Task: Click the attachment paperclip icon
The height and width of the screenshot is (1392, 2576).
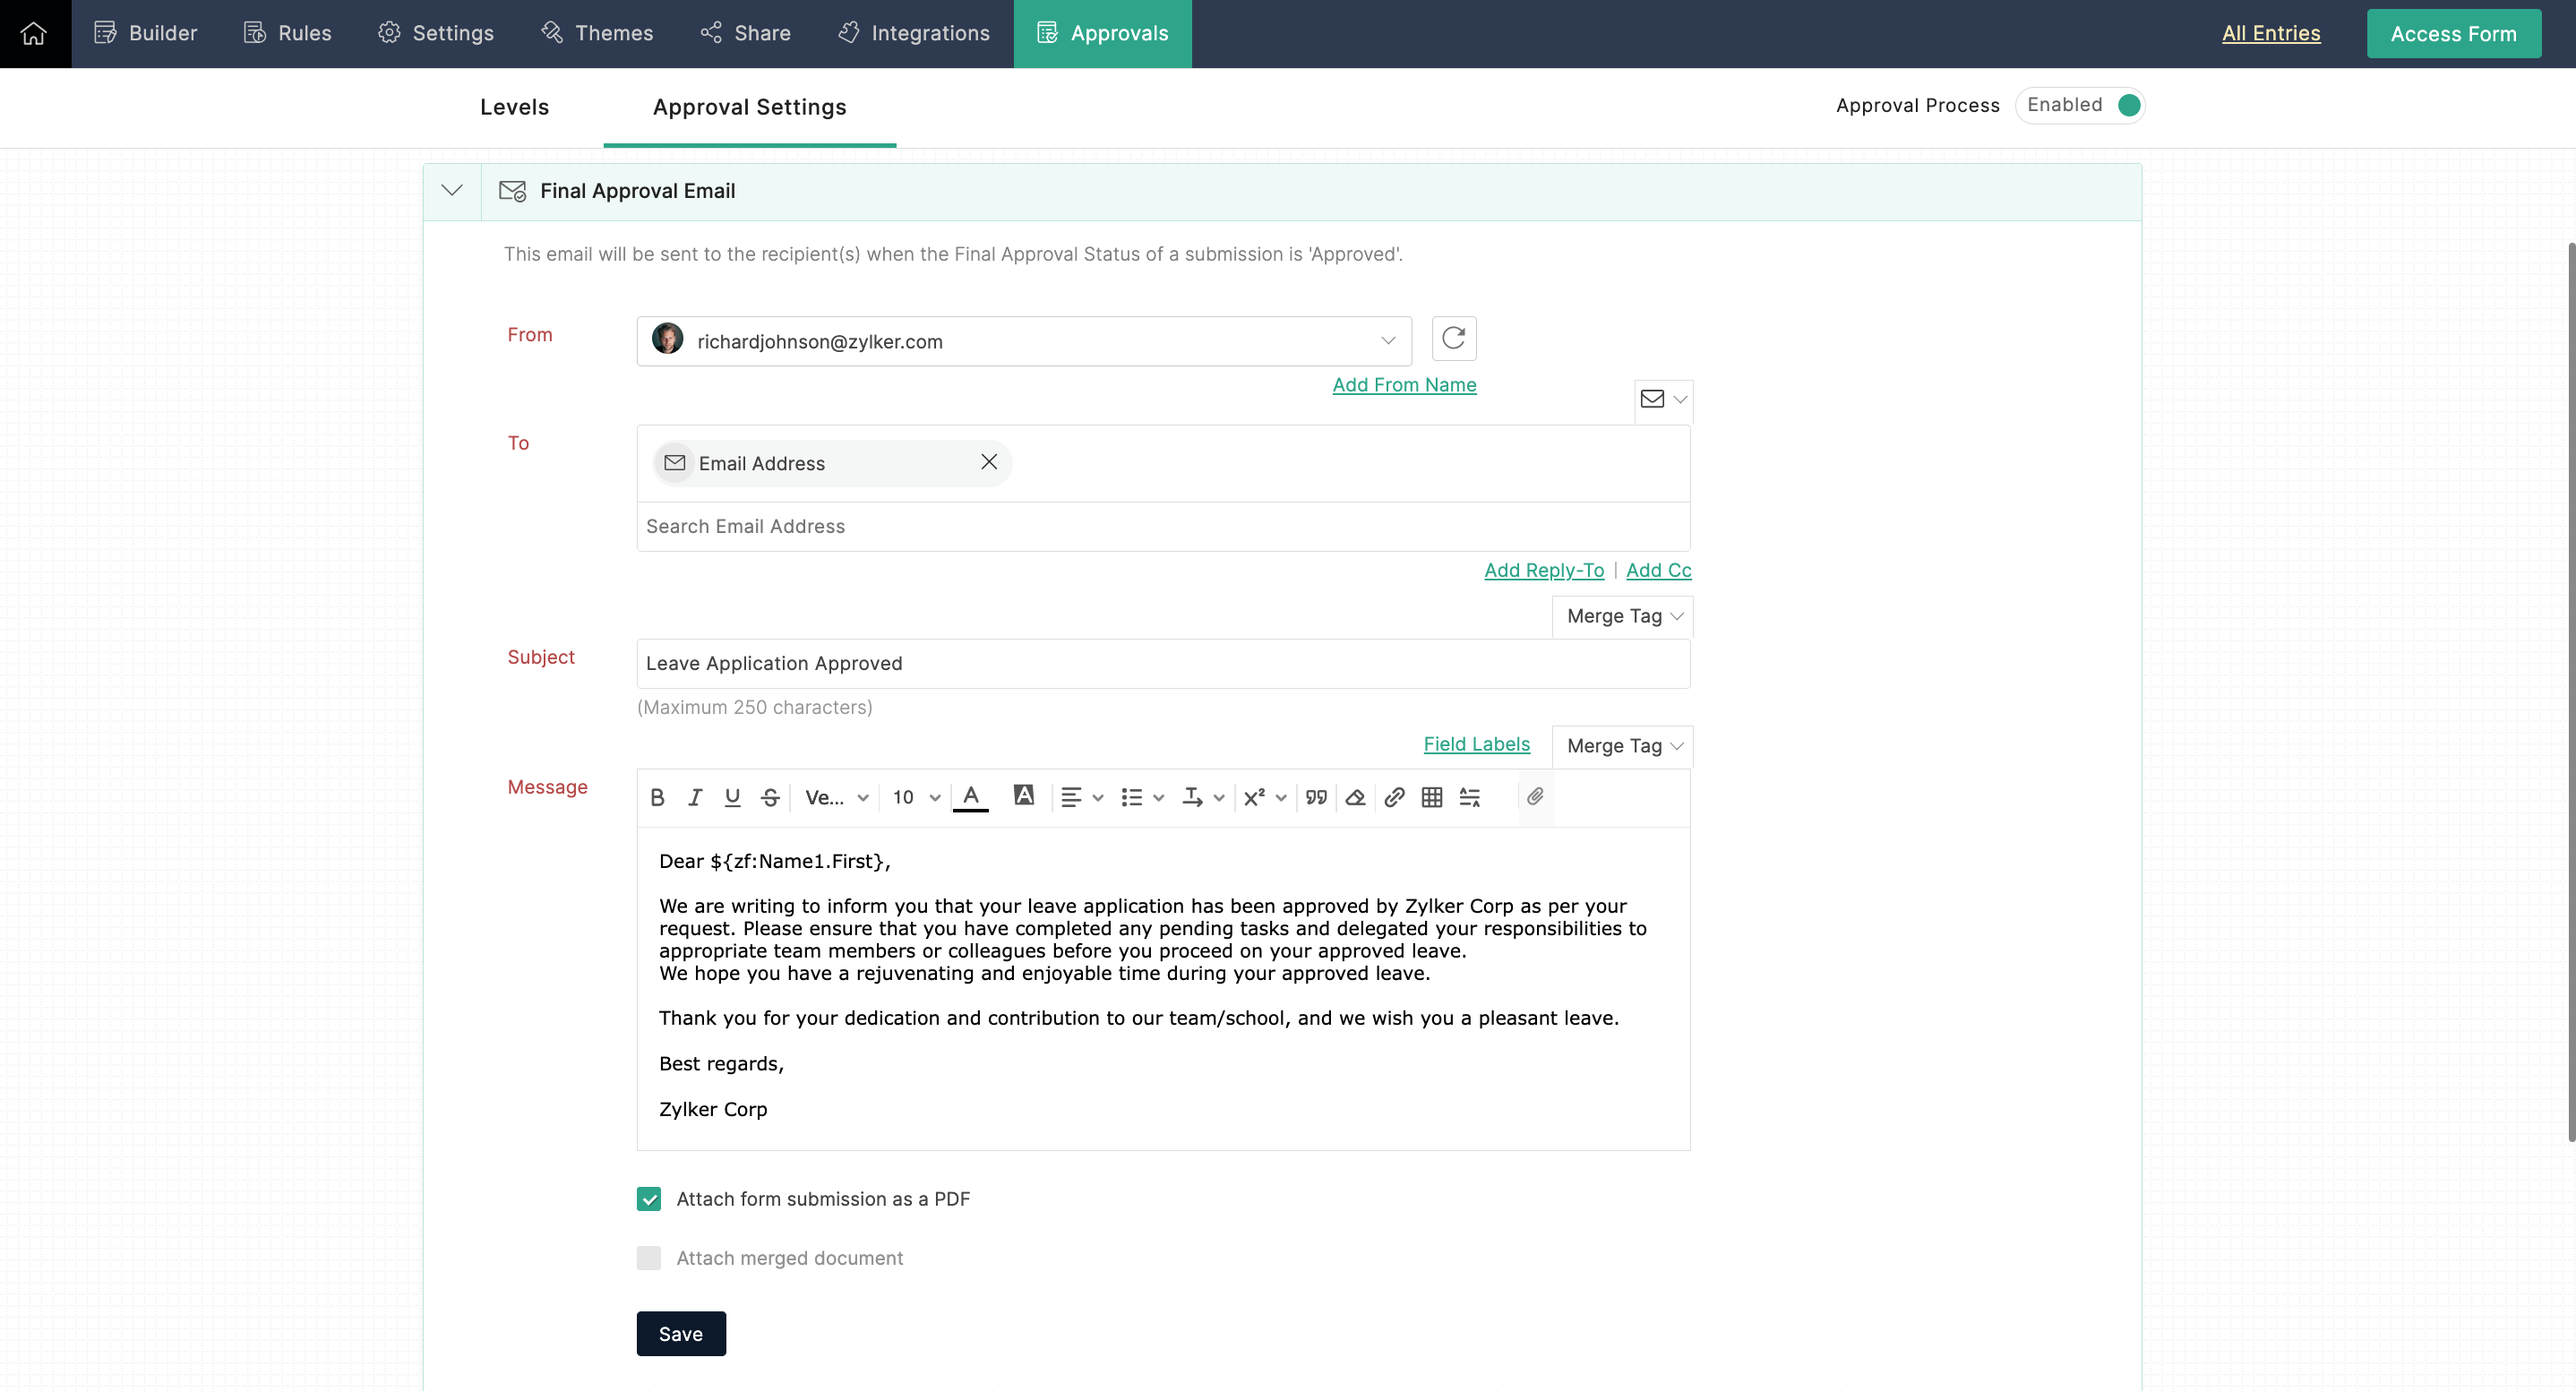Action: click(x=1535, y=796)
